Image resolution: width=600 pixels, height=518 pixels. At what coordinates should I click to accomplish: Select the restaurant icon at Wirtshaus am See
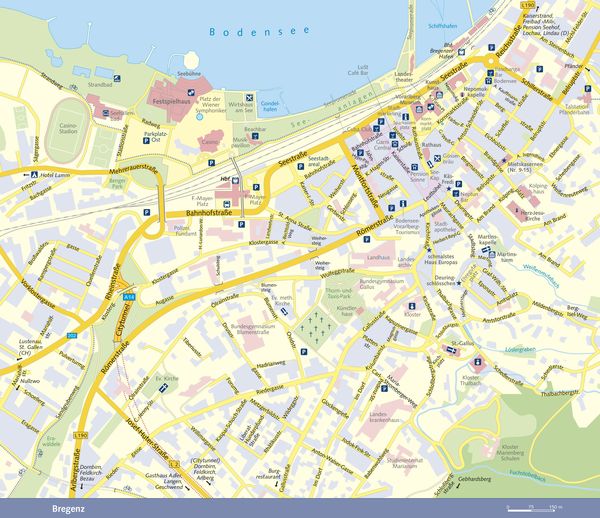tap(249, 97)
